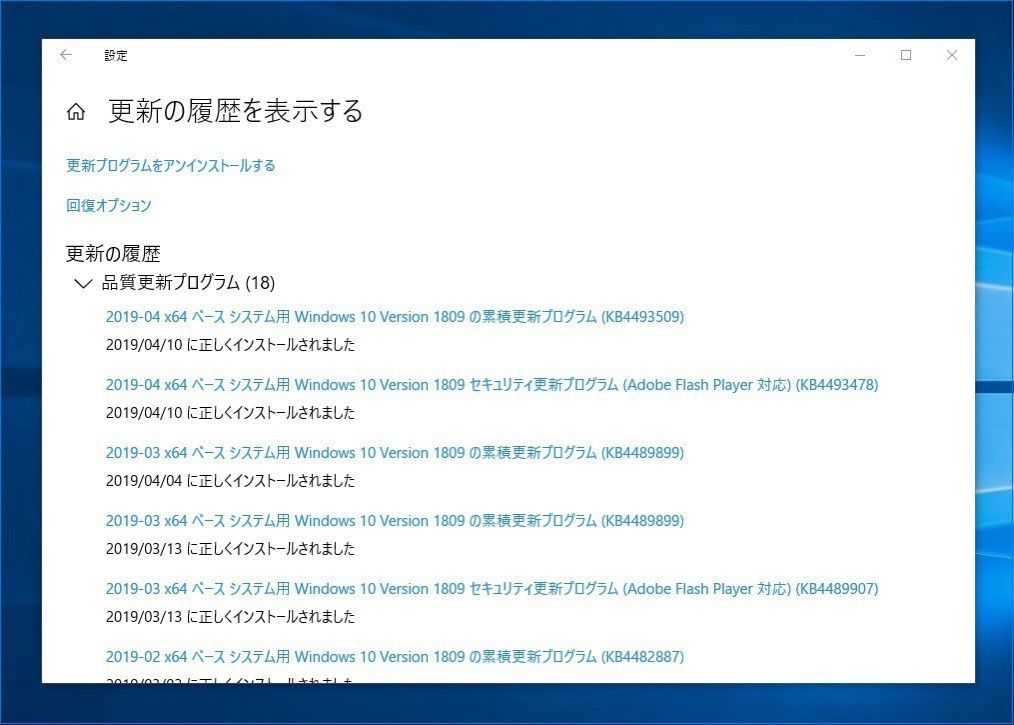1014x725 pixels.
Task: Click the back arrow in Settings title bar
Action: [x=66, y=55]
